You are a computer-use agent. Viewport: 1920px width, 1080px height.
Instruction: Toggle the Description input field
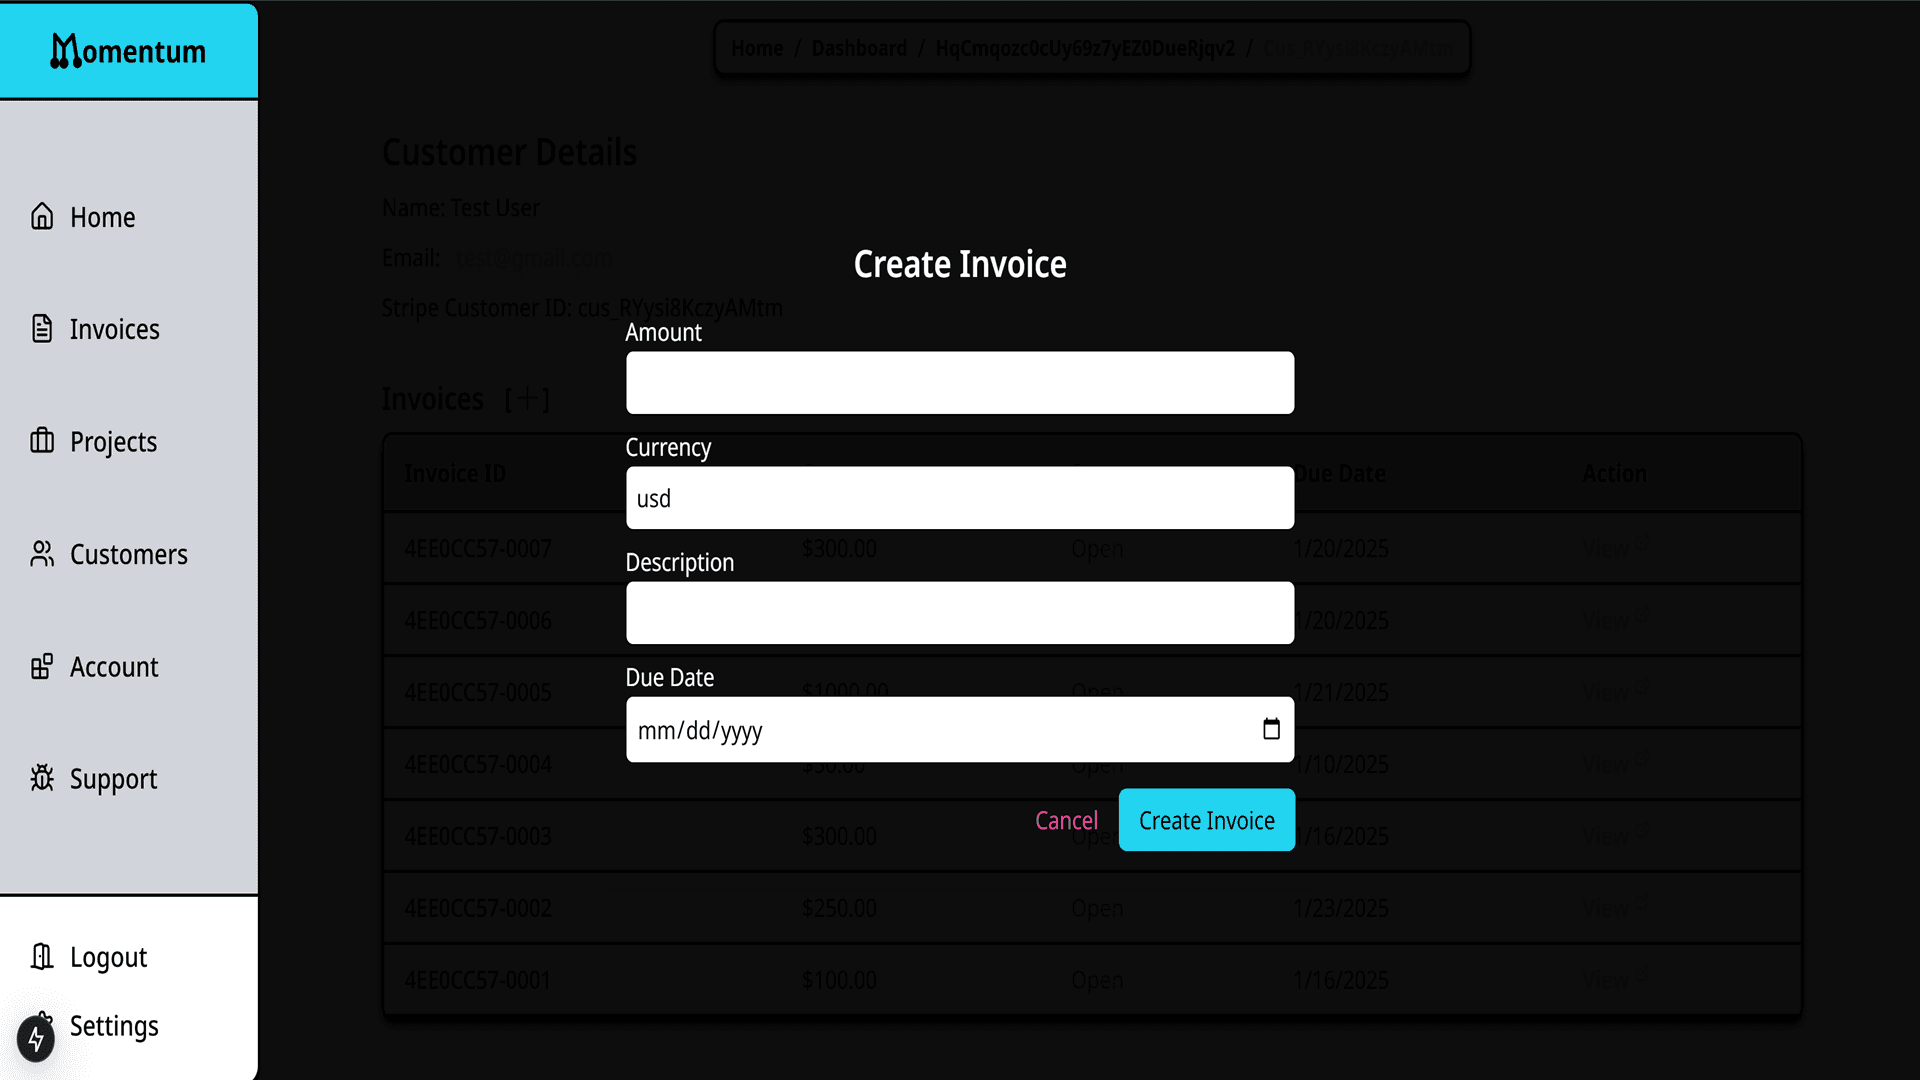(x=960, y=612)
